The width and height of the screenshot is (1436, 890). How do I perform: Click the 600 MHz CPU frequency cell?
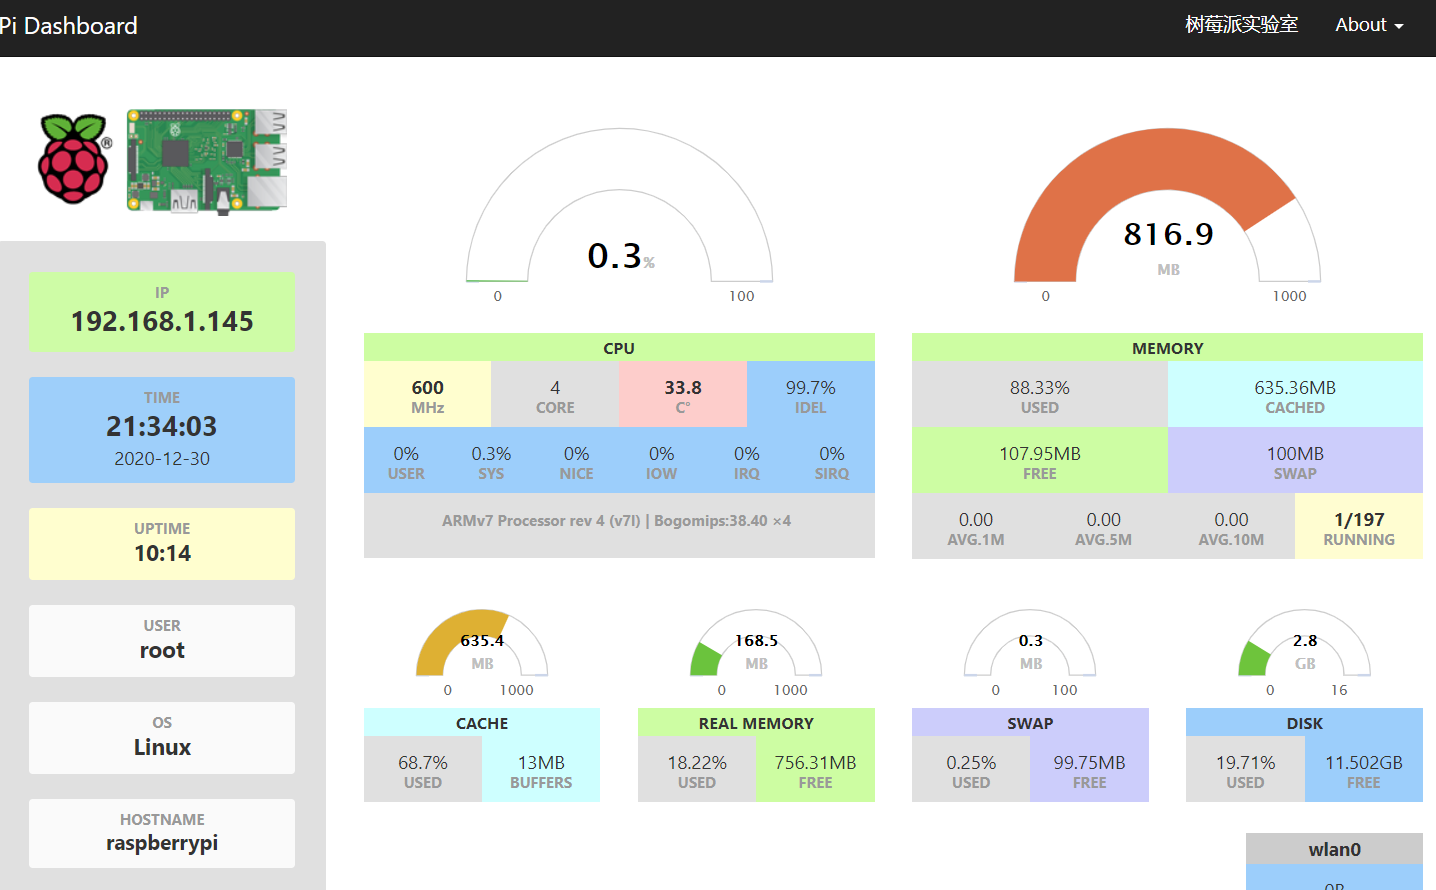coord(427,395)
